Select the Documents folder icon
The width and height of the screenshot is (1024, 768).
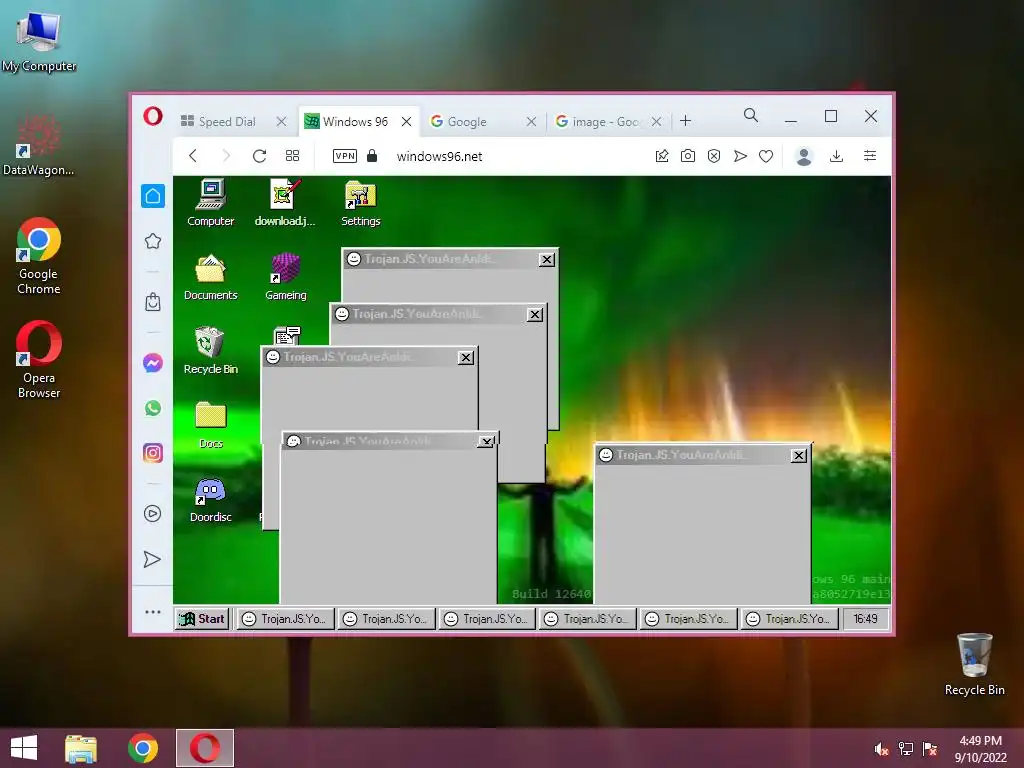pyautogui.click(x=210, y=278)
